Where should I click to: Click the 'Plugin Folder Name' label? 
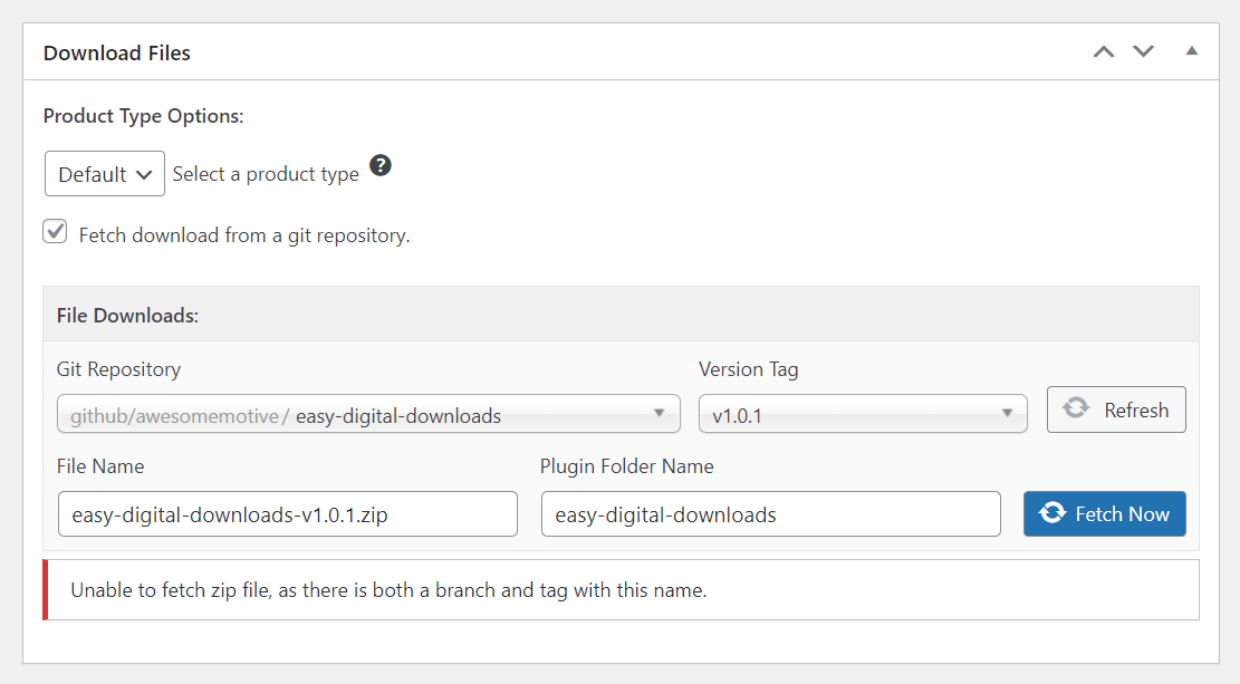pyautogui.click(x=627, y=467)
